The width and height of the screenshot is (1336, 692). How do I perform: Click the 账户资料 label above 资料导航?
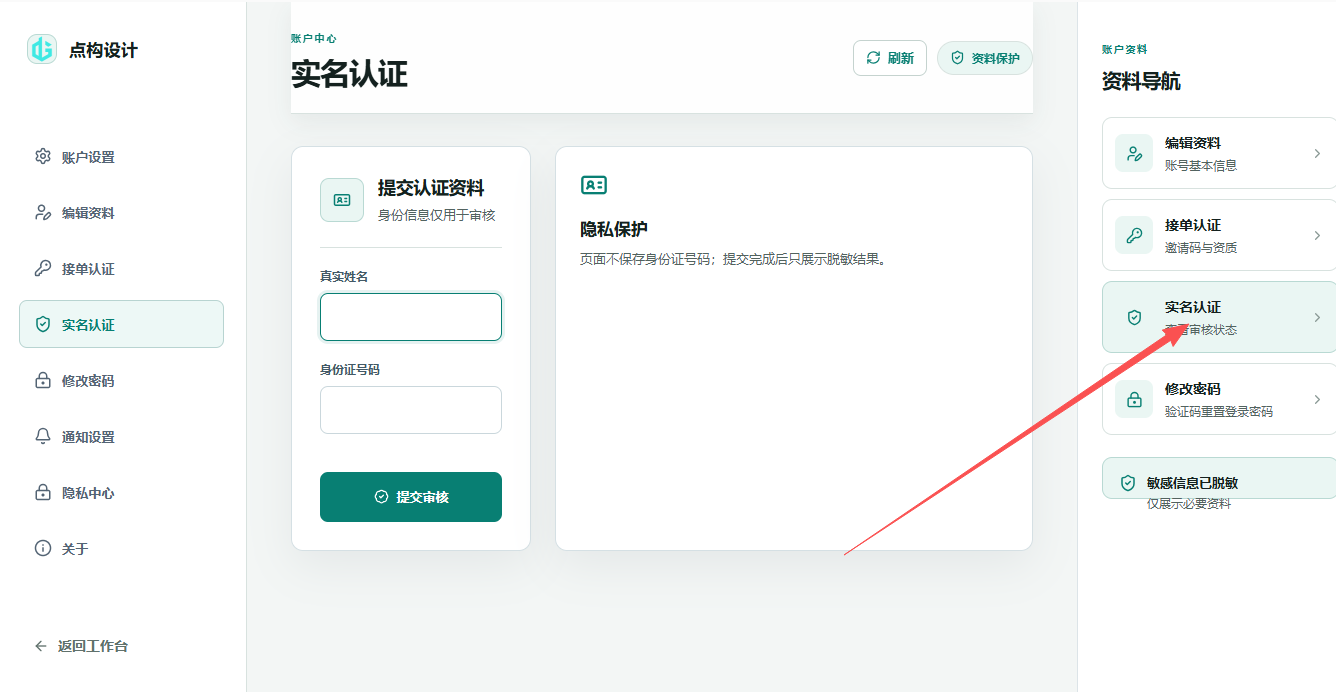pyautogui.click(x=1125, y=49)
